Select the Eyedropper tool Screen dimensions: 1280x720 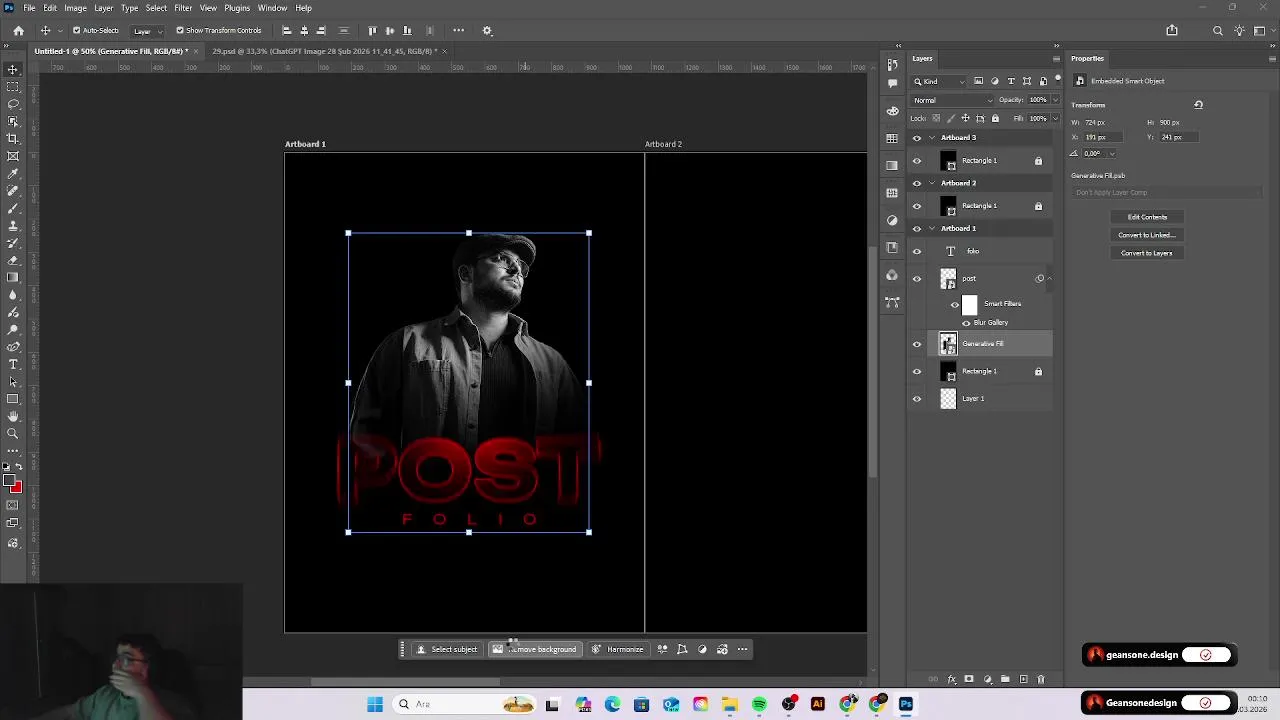pyautogui.click(x=13, y=173)
